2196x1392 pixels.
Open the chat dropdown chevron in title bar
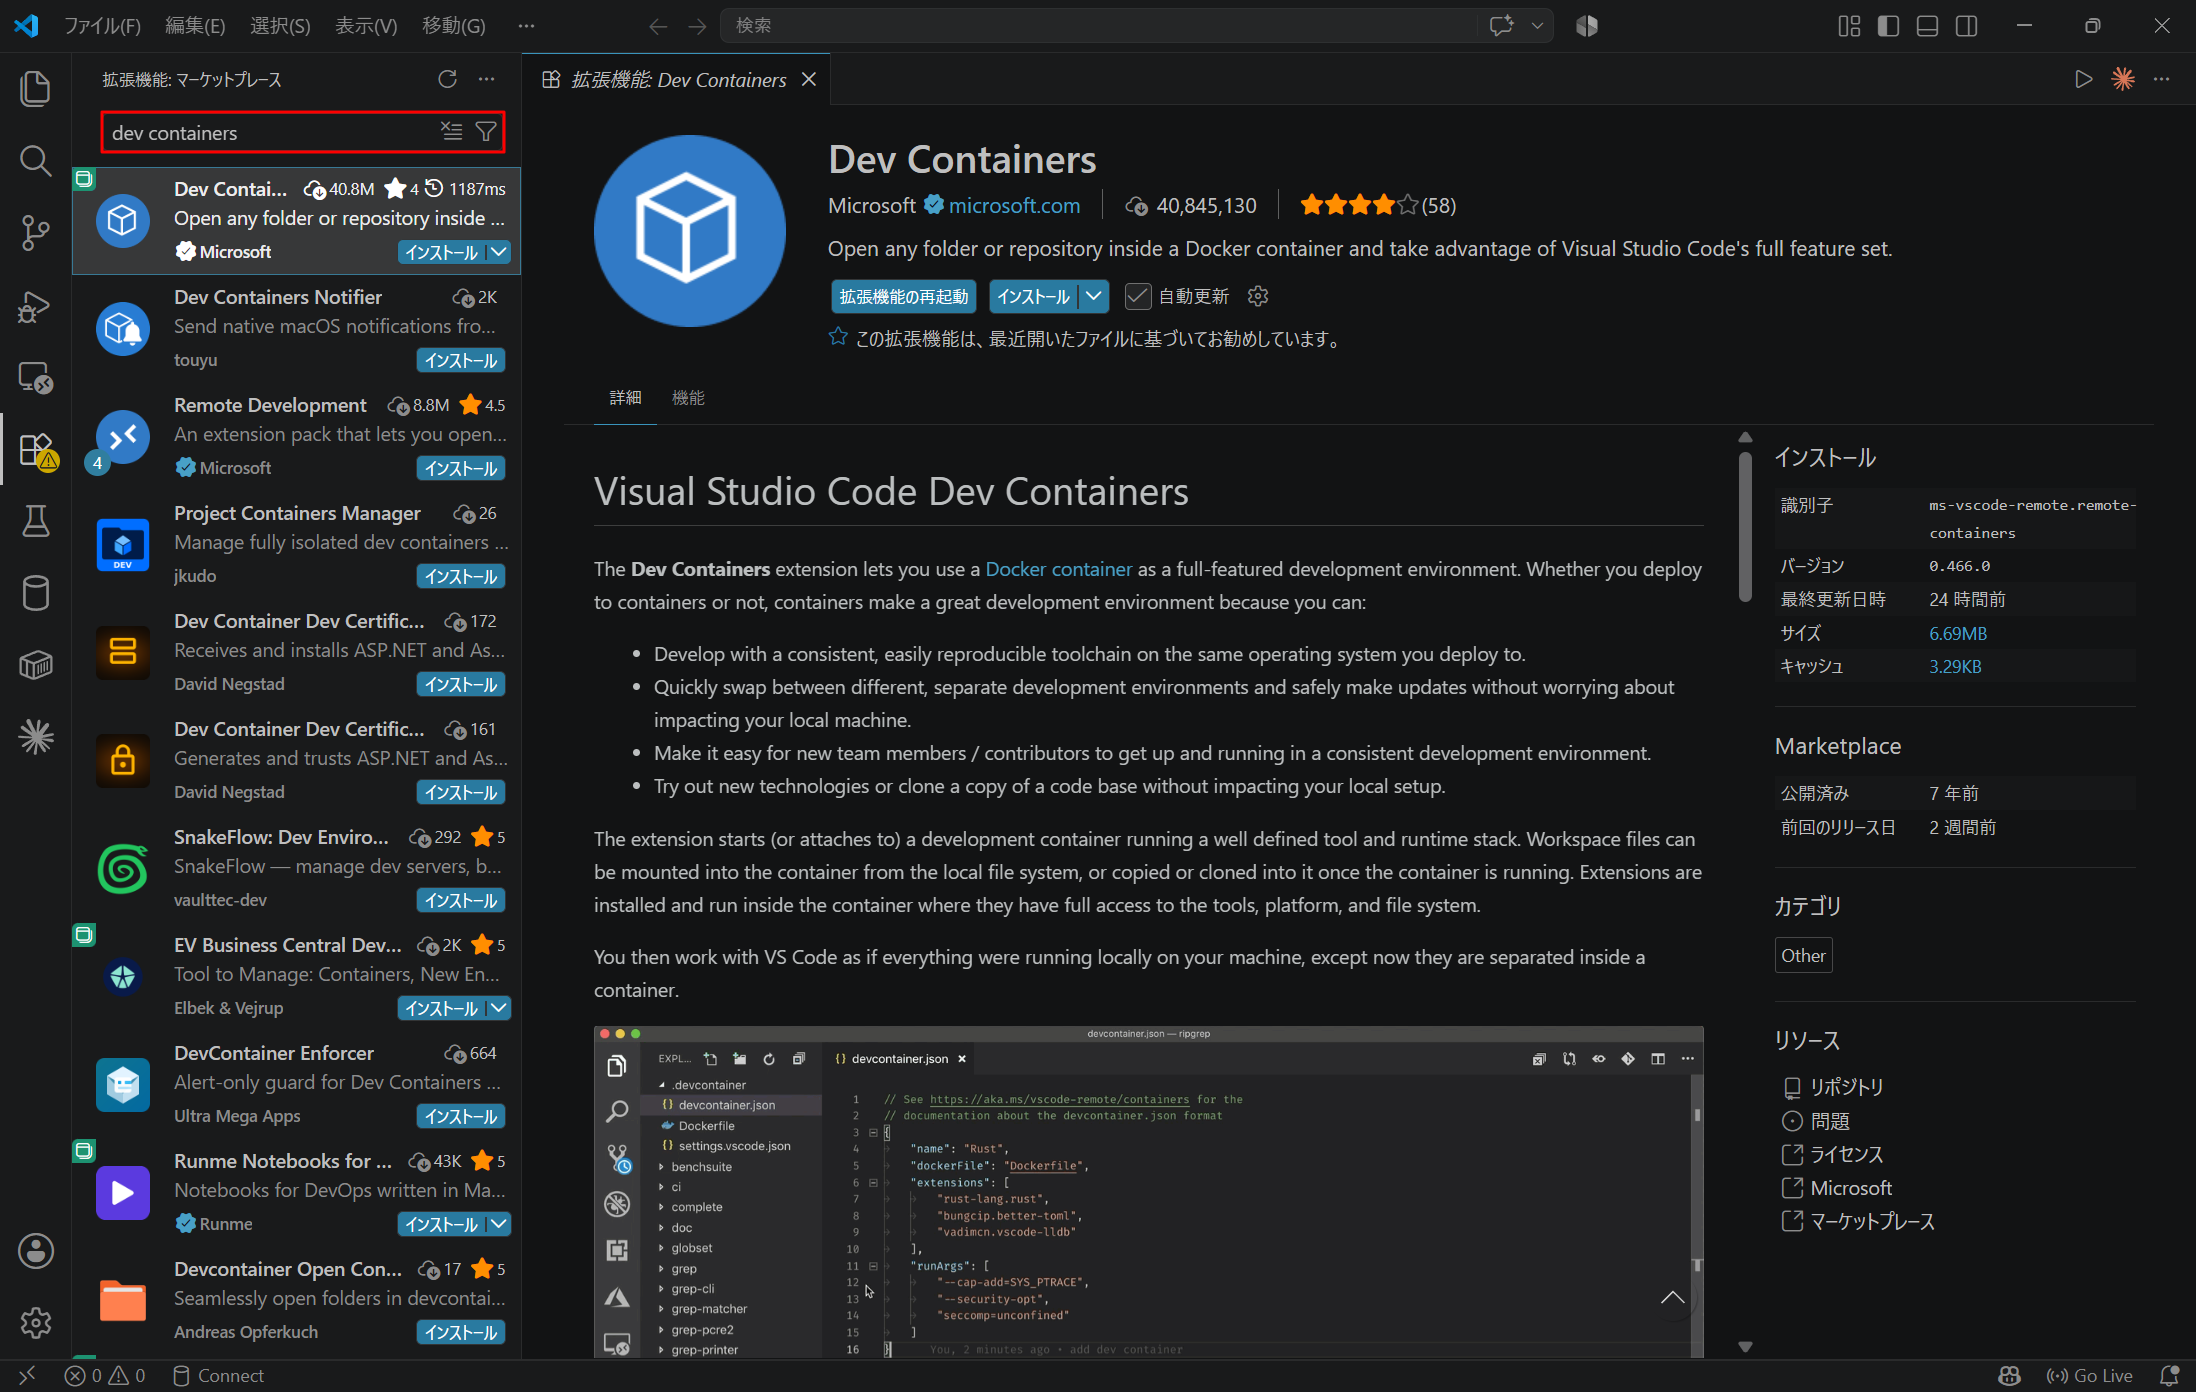point(1537,25)
